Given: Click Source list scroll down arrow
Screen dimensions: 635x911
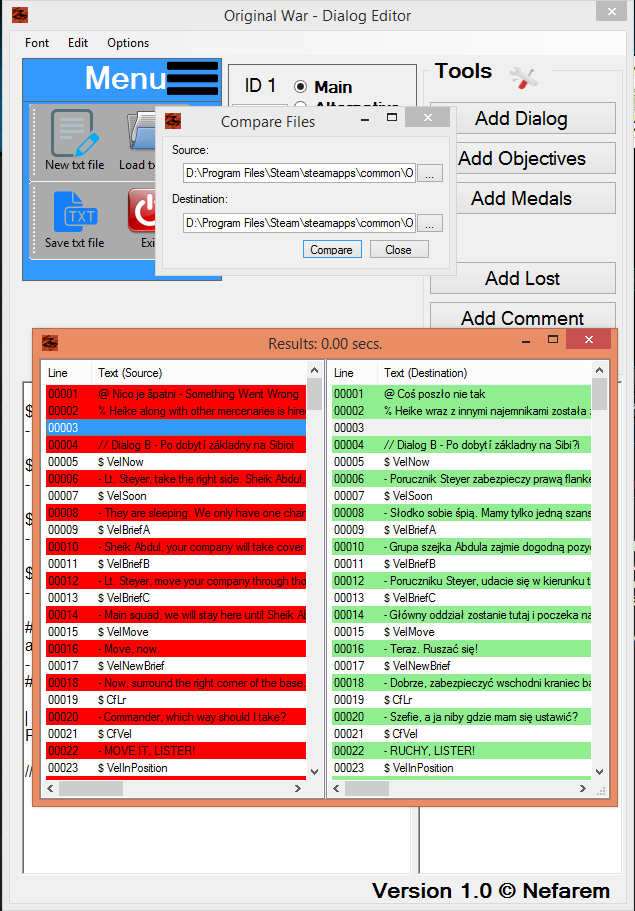Looking at the screenshot, I should pyautogui.click(x=314, y=772).
